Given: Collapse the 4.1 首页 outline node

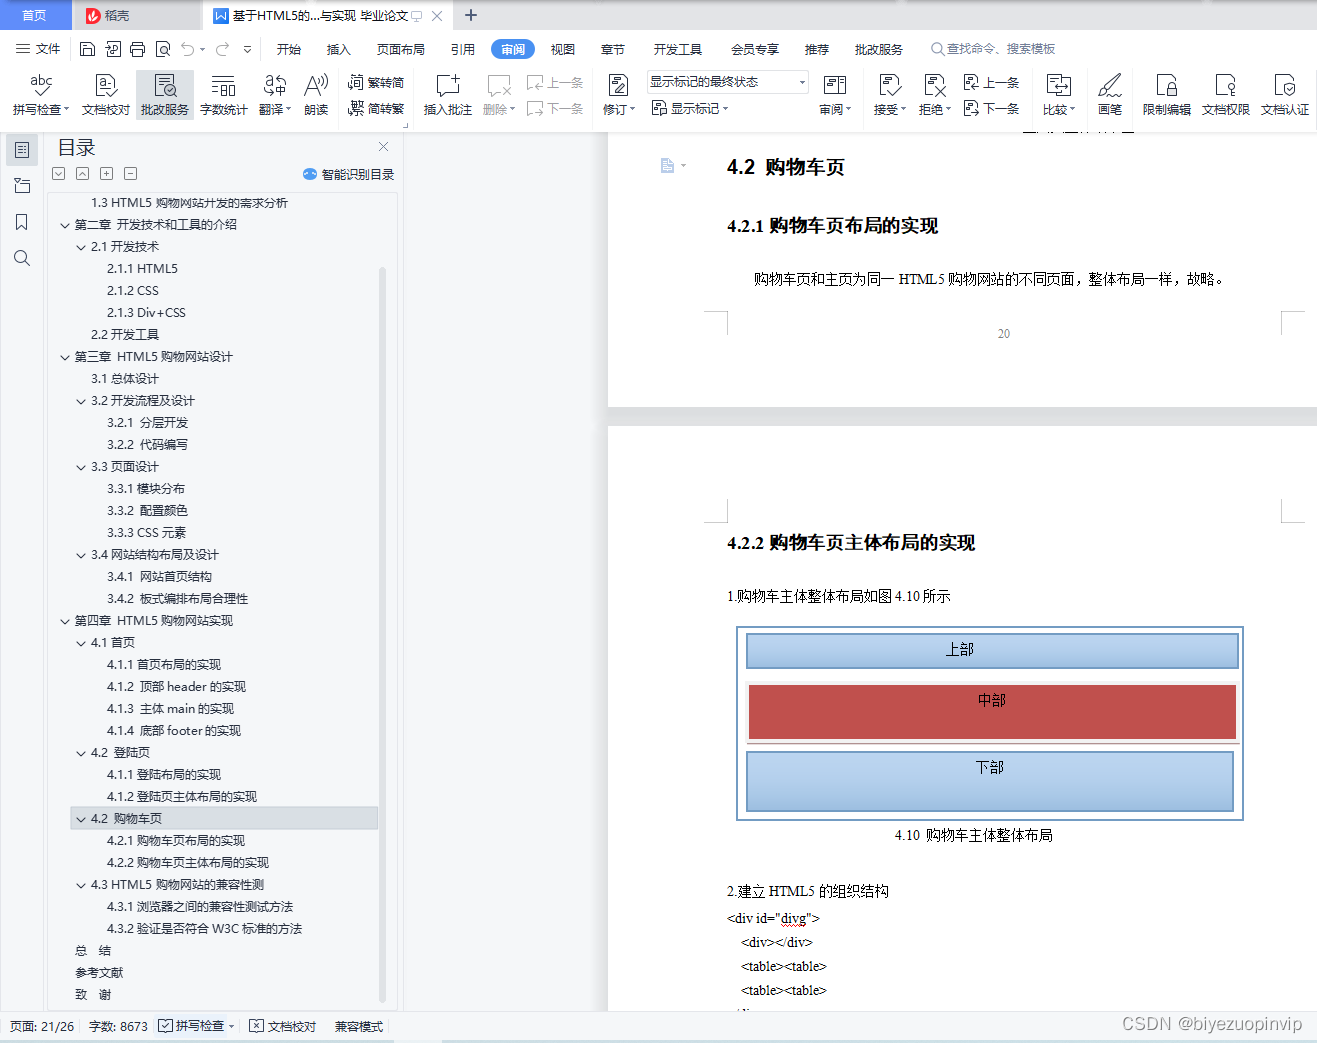Looking at the screenshot, I should click(x=81, y=643).
